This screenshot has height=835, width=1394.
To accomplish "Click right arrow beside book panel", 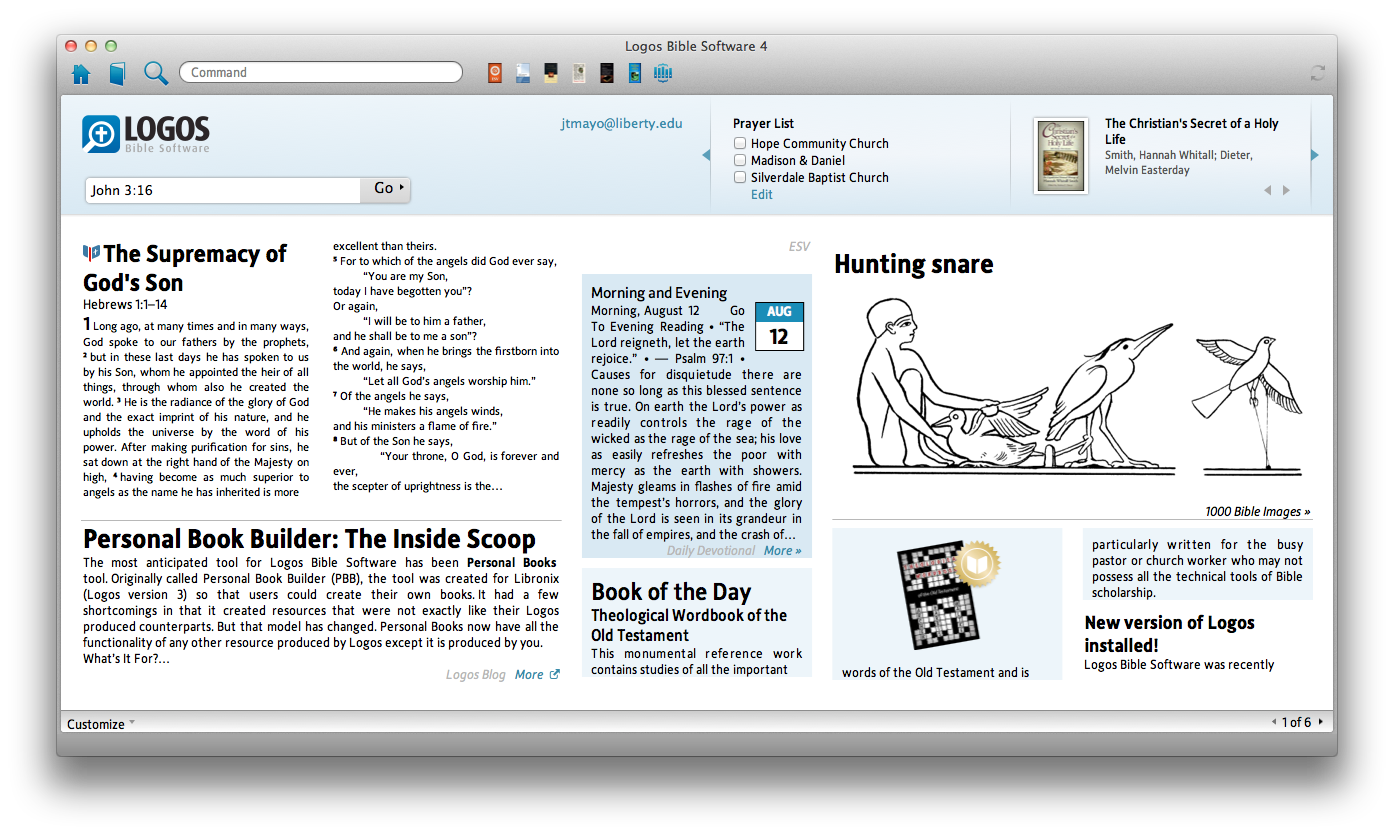I will pyautogui.click(x=1315, y=155).
